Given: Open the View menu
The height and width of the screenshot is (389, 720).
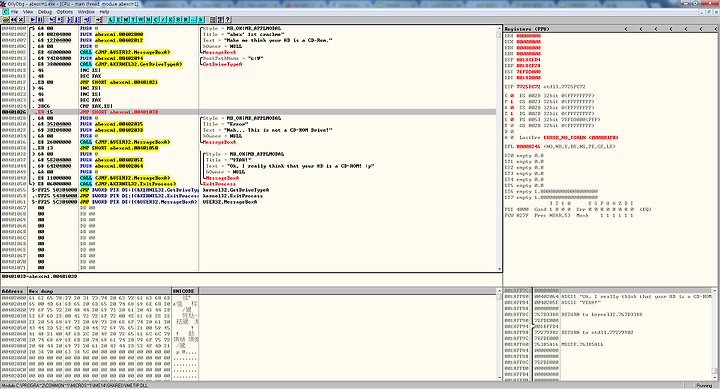Looking at the screenshot, I should tap(28, 11).
